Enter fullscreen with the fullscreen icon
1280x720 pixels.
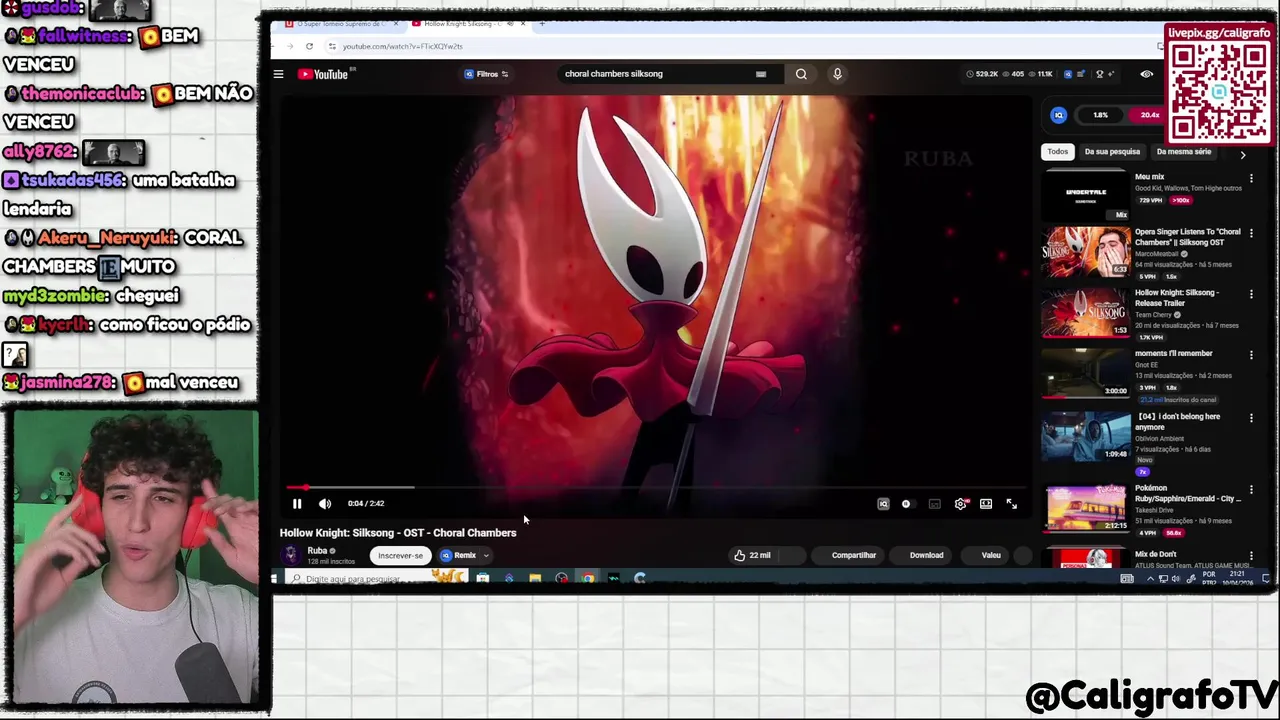pyautogui.click(x=1011, y=504)
